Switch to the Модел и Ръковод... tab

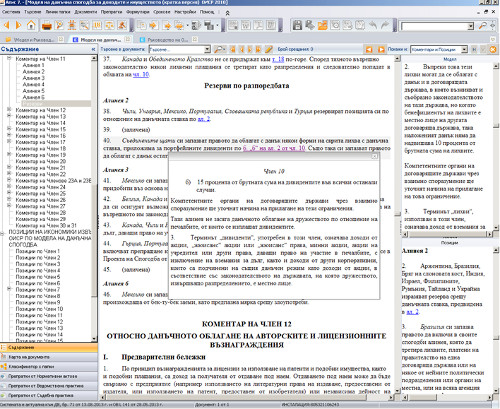[x=34, y=40]
